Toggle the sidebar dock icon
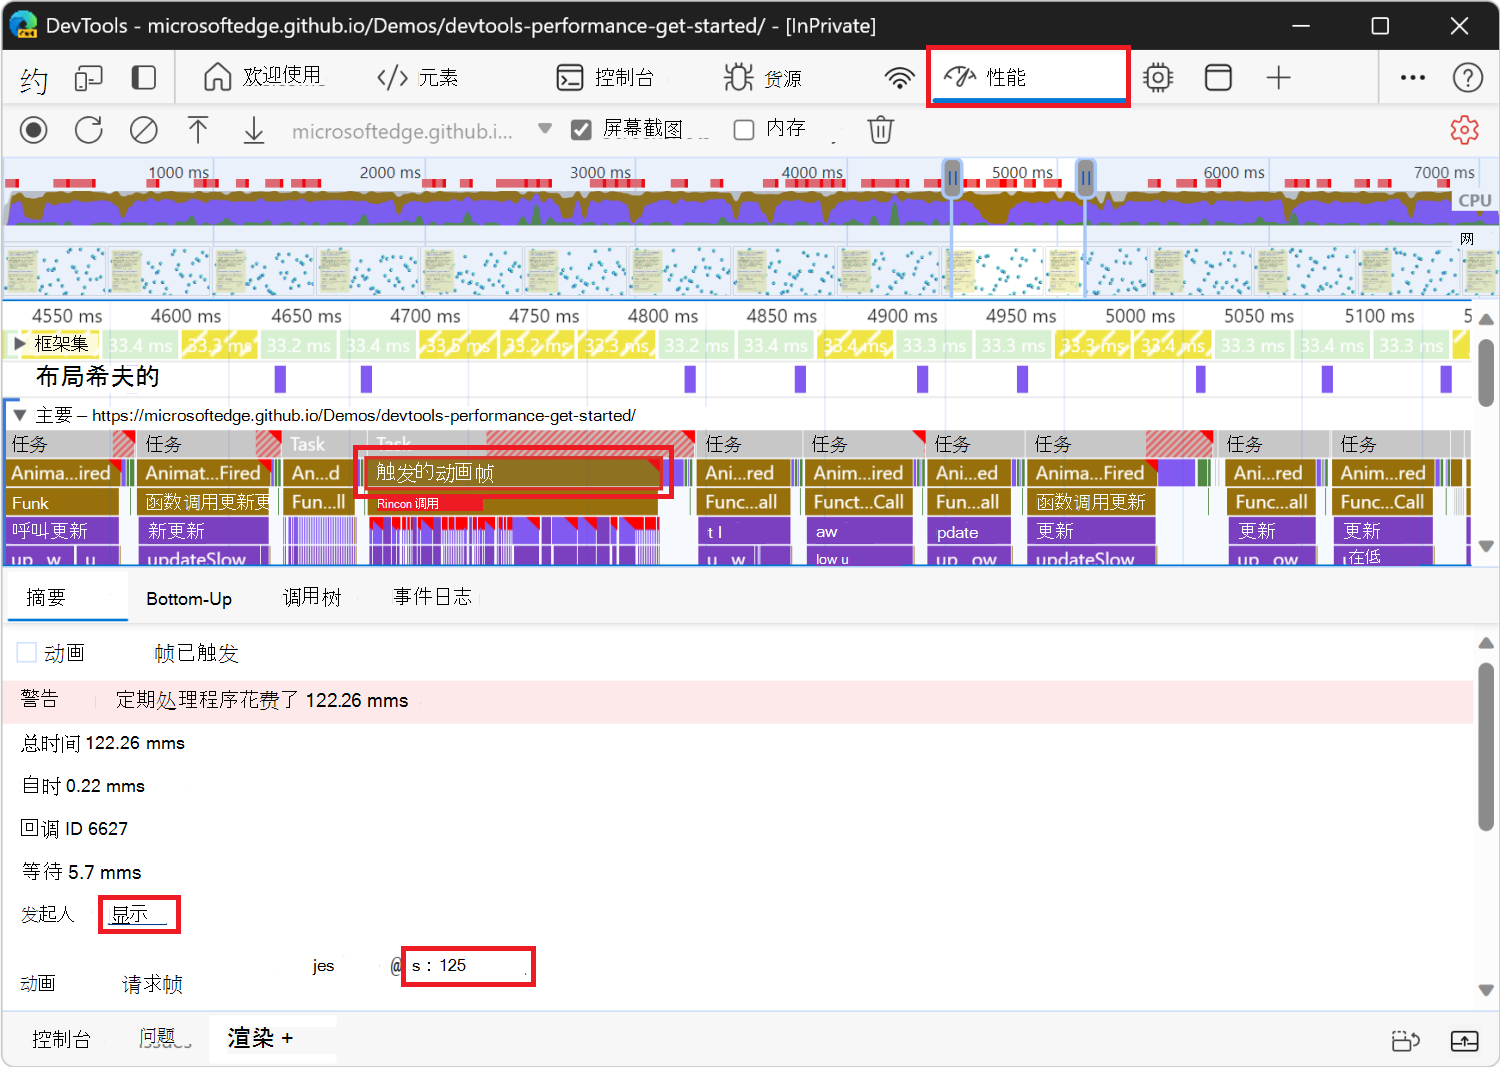Viewport: 1500px width, 1067px height. [144, 78]
